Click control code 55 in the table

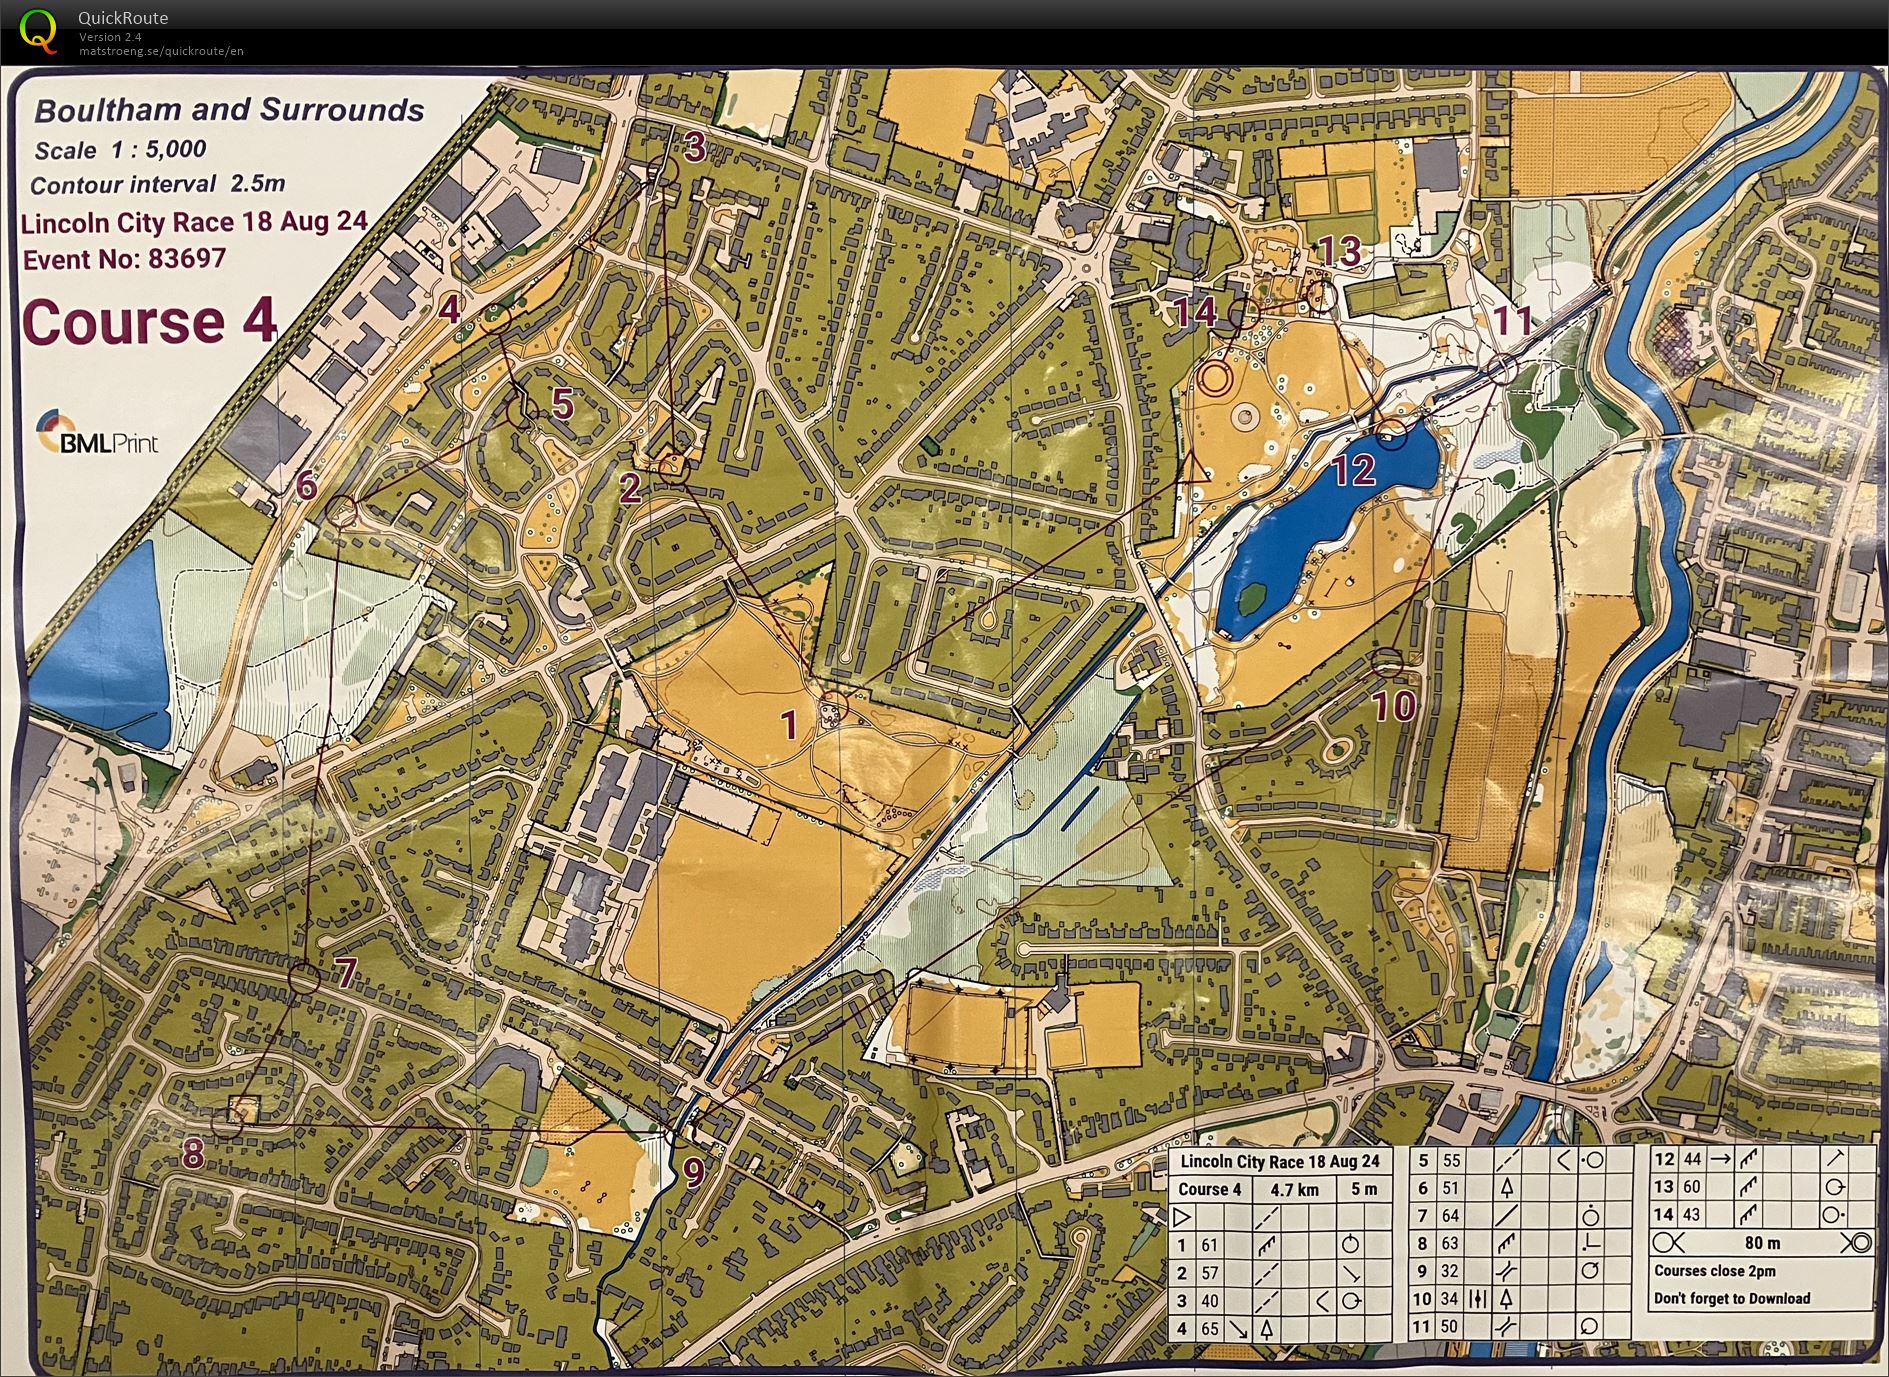[1451, 1161]
